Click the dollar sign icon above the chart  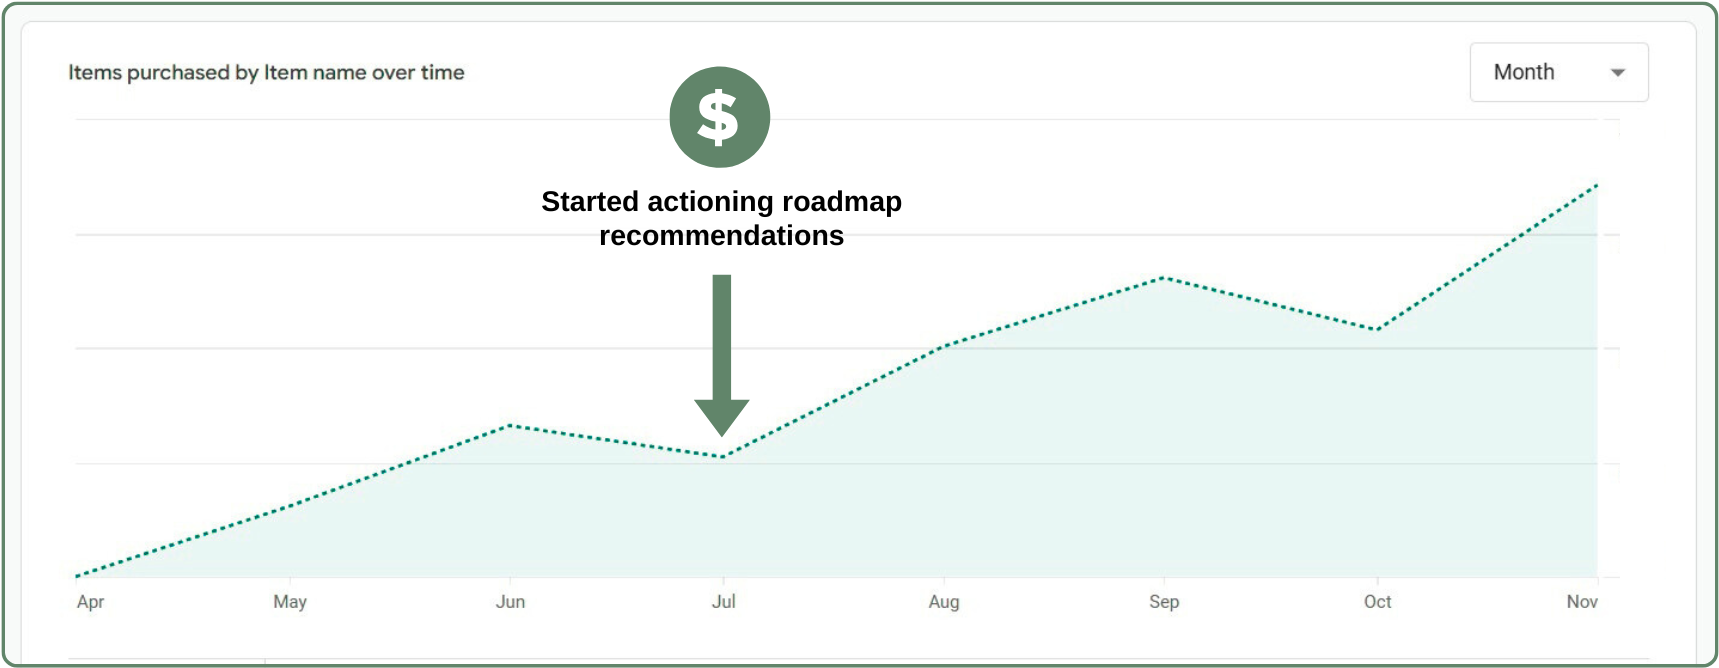719,116
